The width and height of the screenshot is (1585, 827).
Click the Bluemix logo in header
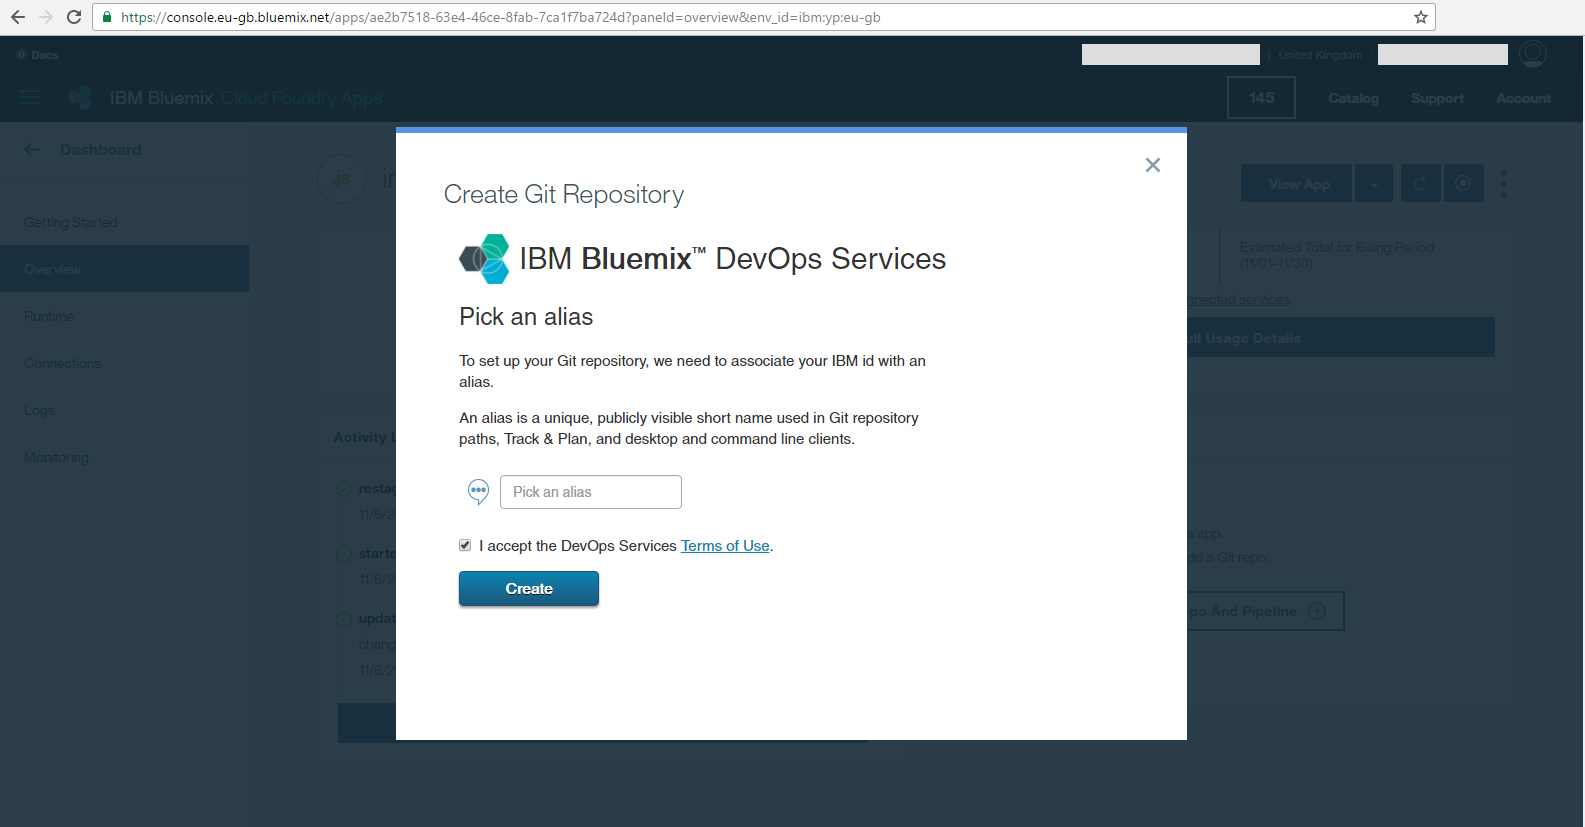click(x=81, y=98)
